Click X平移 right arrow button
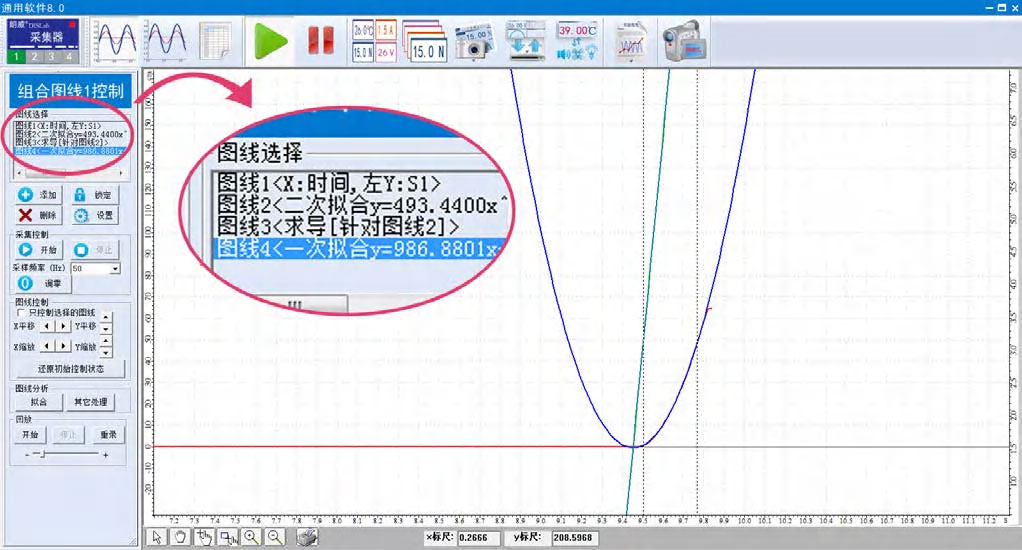This screenshot has height=550, width=1022. click(x=65, y=326)
